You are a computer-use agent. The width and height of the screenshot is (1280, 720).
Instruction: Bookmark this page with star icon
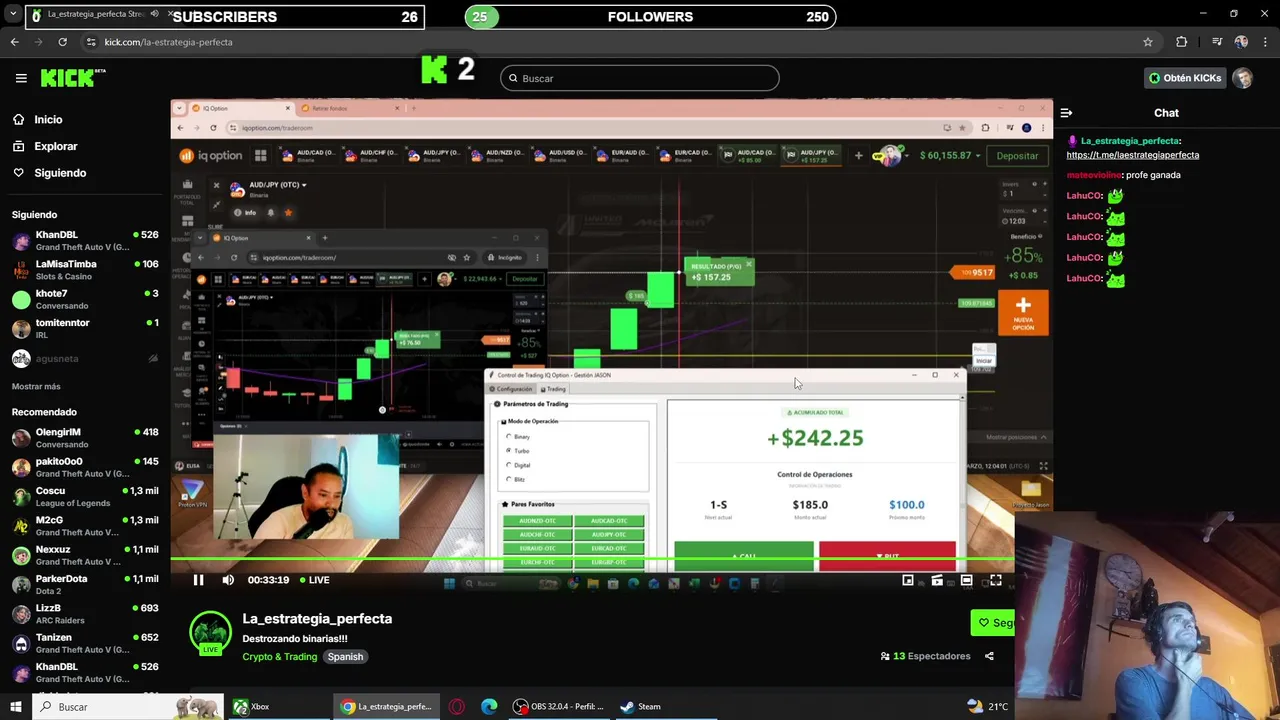[1148, 42]
